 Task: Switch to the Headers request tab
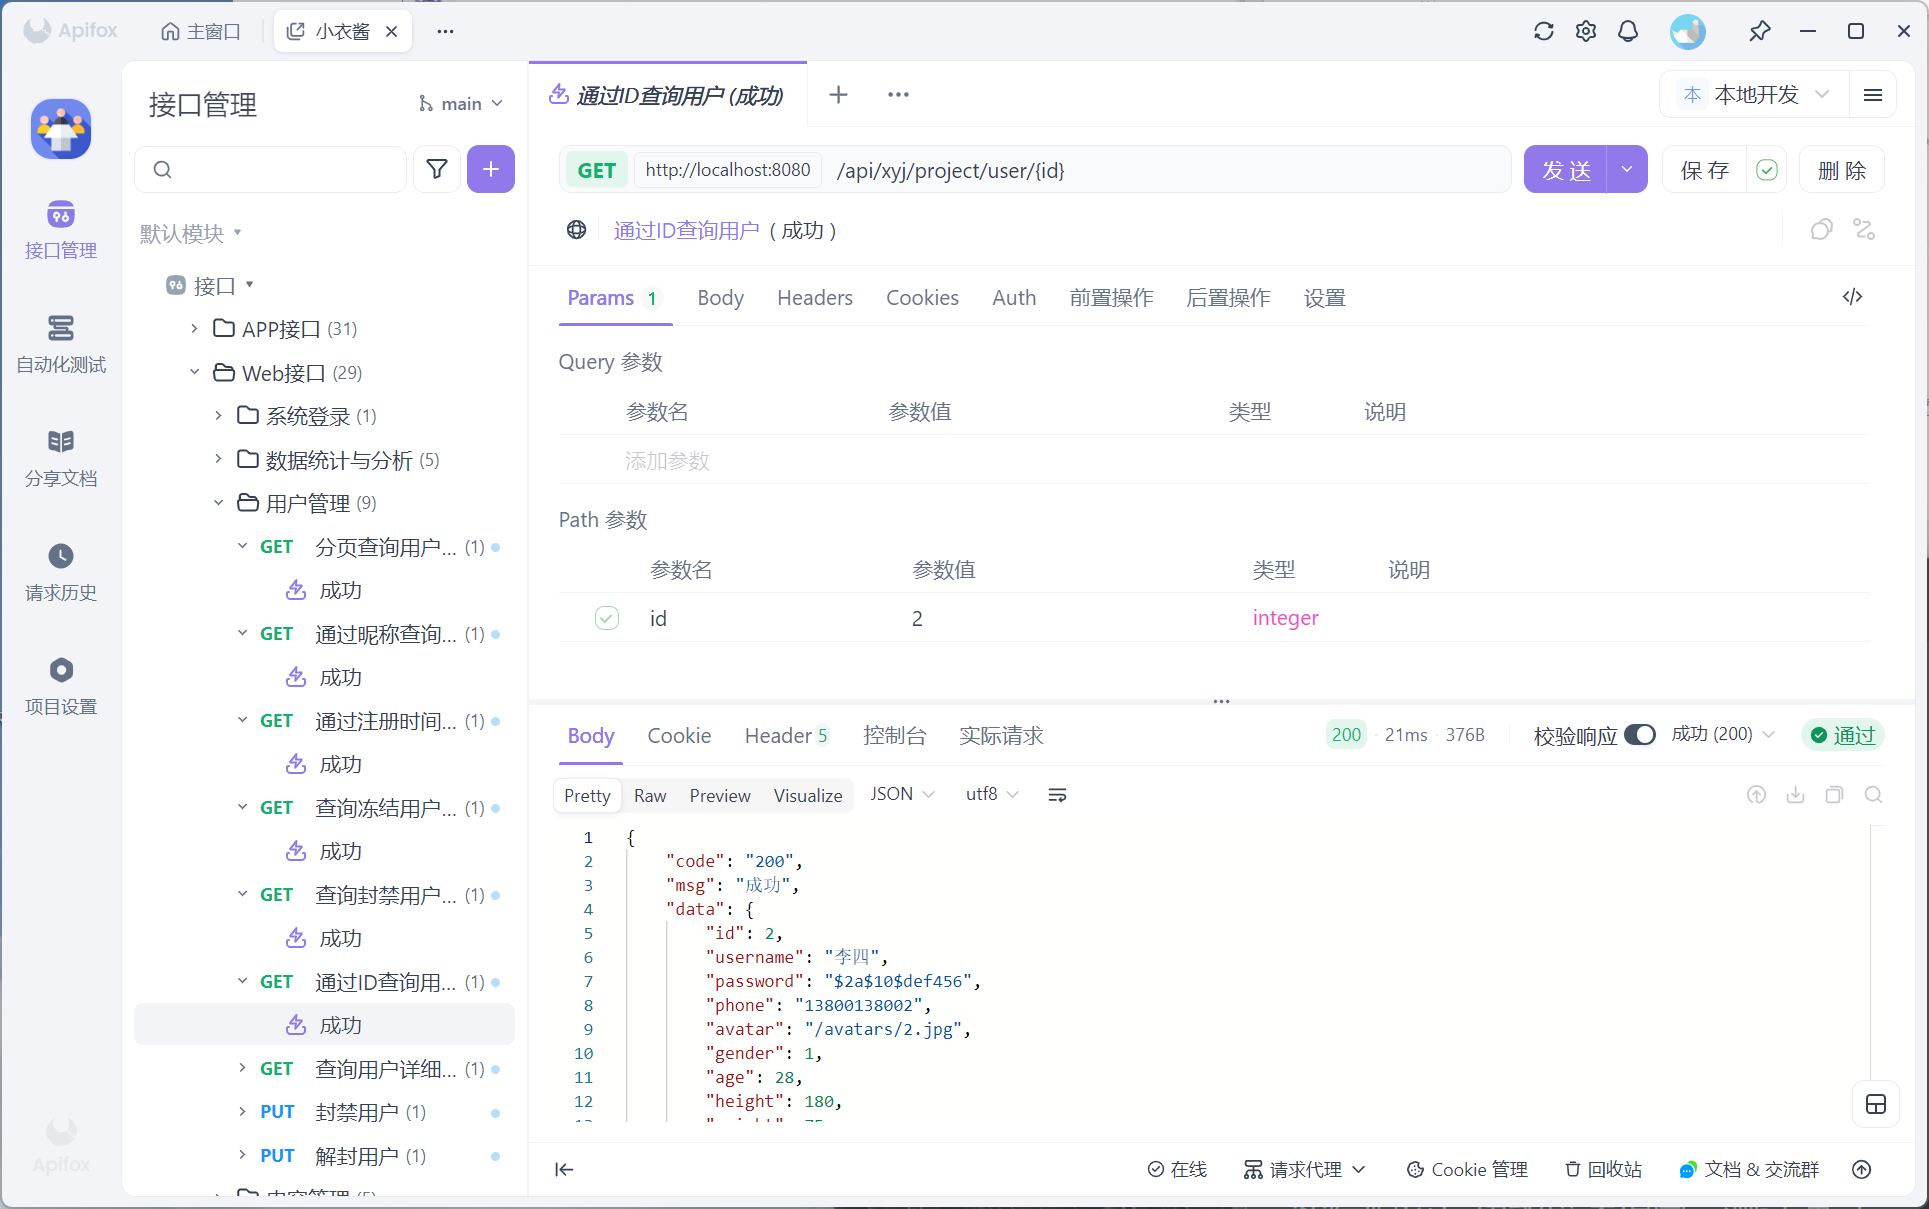point(814,298)
